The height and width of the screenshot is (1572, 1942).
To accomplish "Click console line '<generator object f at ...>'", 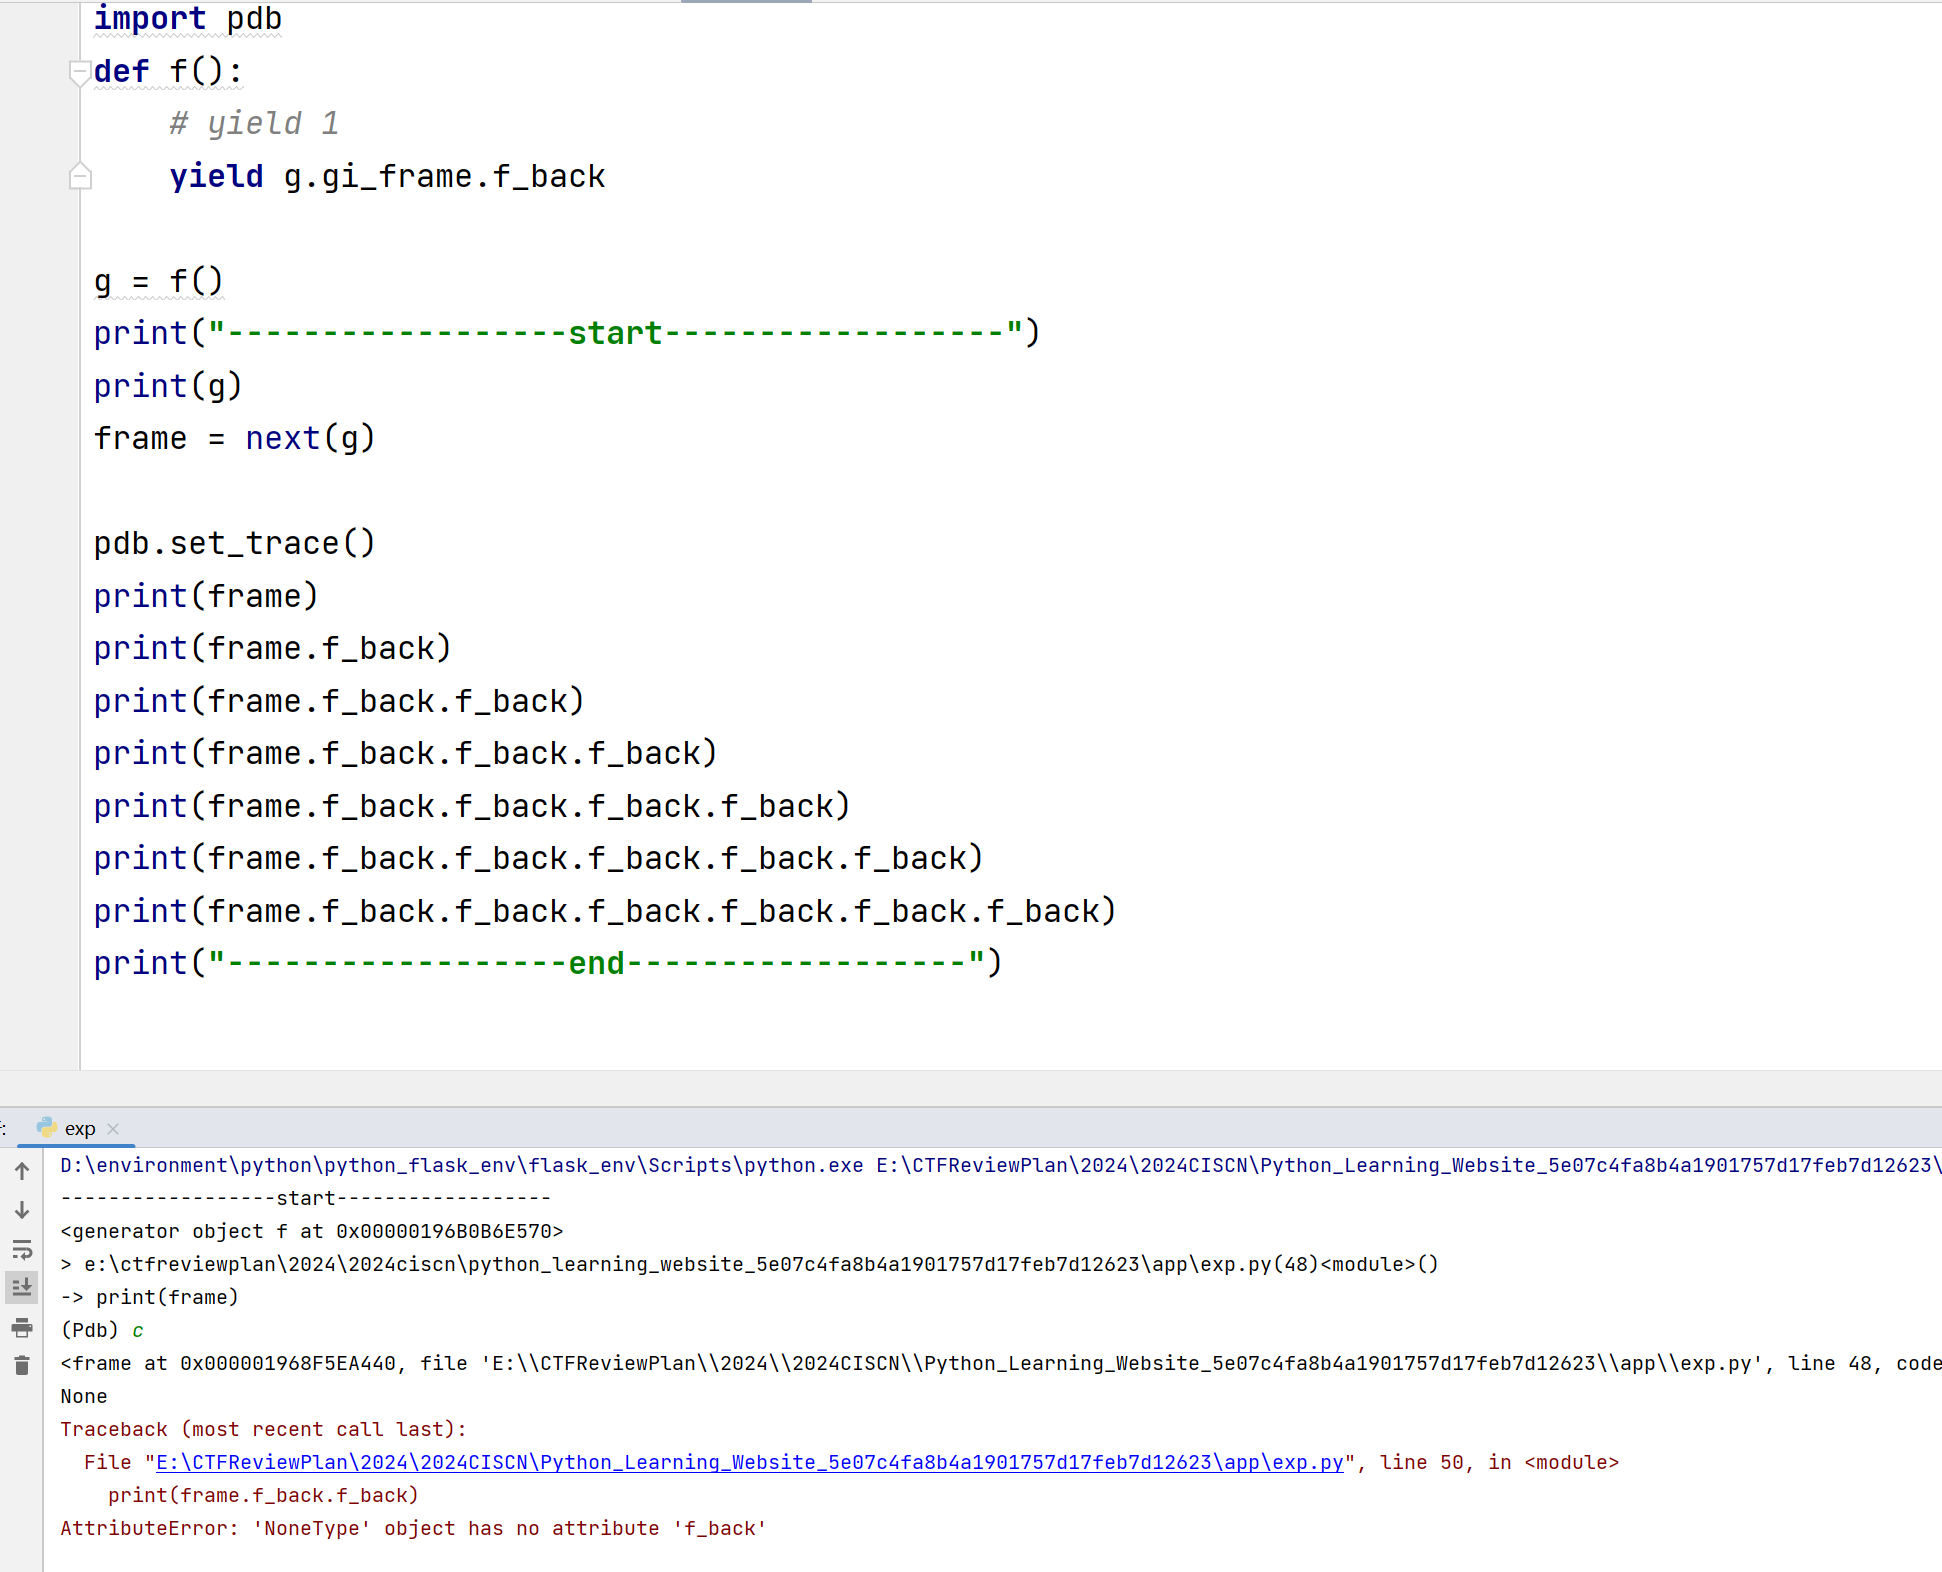I will click(311, 1231).
